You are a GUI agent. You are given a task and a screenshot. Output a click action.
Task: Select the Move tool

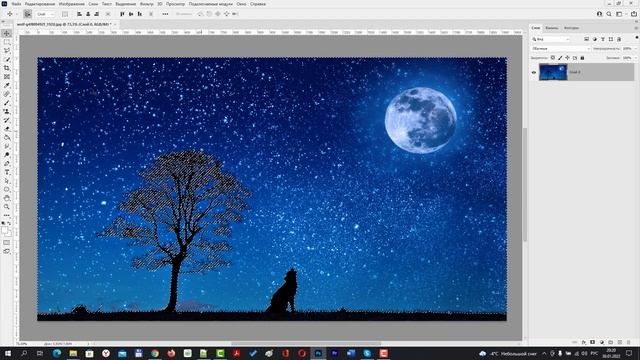[x=7, y=33]
